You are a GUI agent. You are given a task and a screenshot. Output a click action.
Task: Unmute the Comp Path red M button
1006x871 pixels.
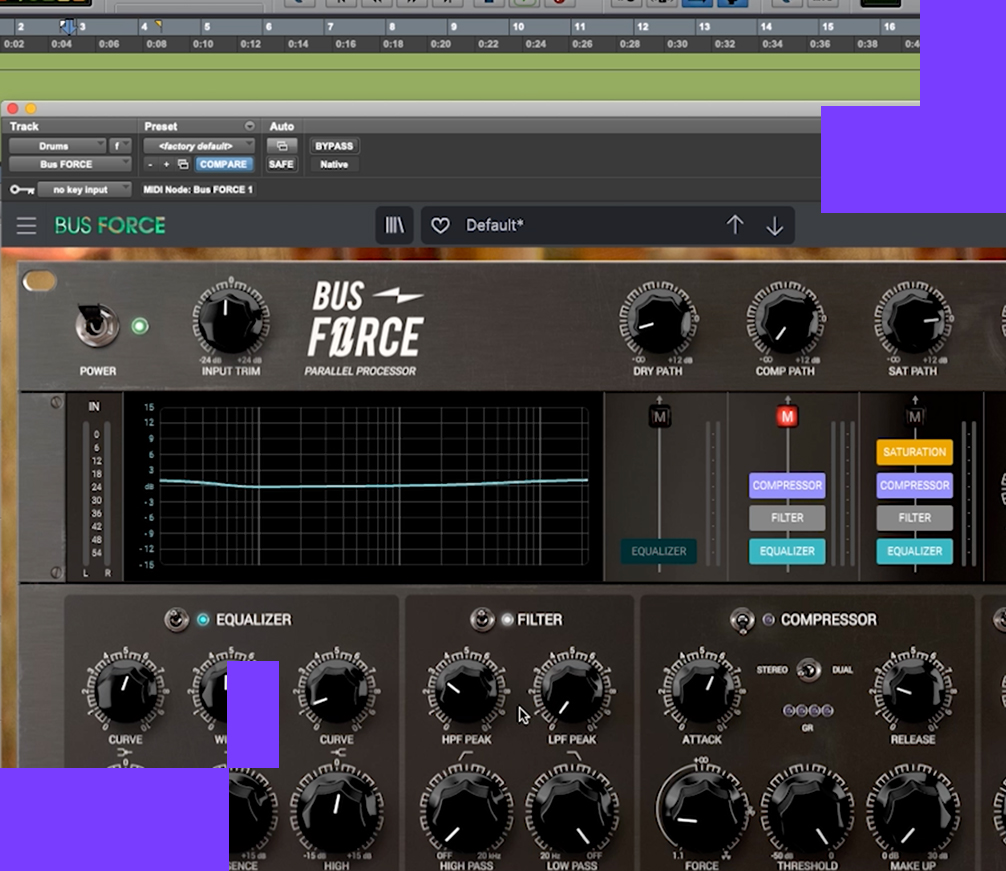tap(787, 416)
